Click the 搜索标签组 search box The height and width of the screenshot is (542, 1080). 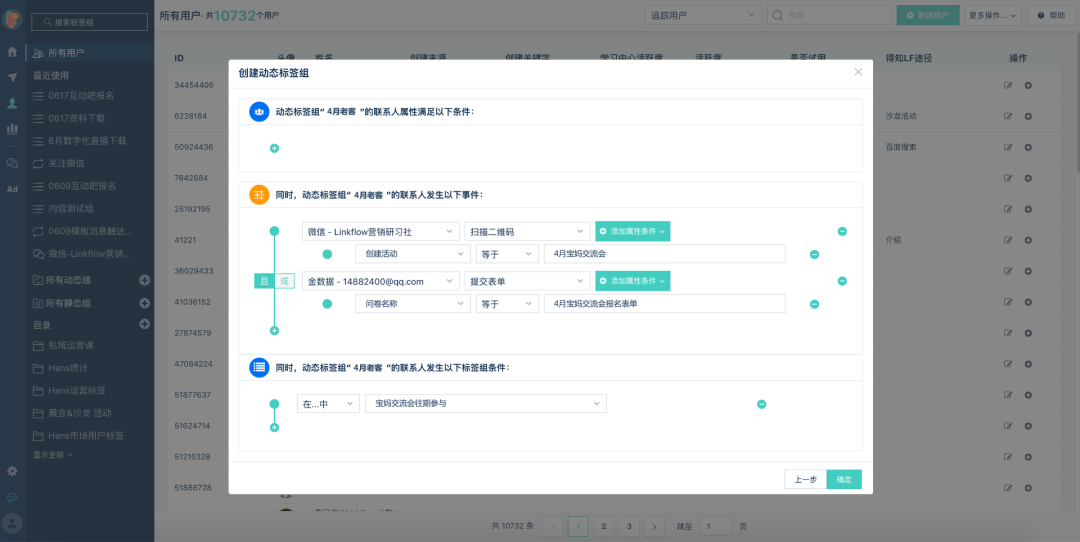90,22
